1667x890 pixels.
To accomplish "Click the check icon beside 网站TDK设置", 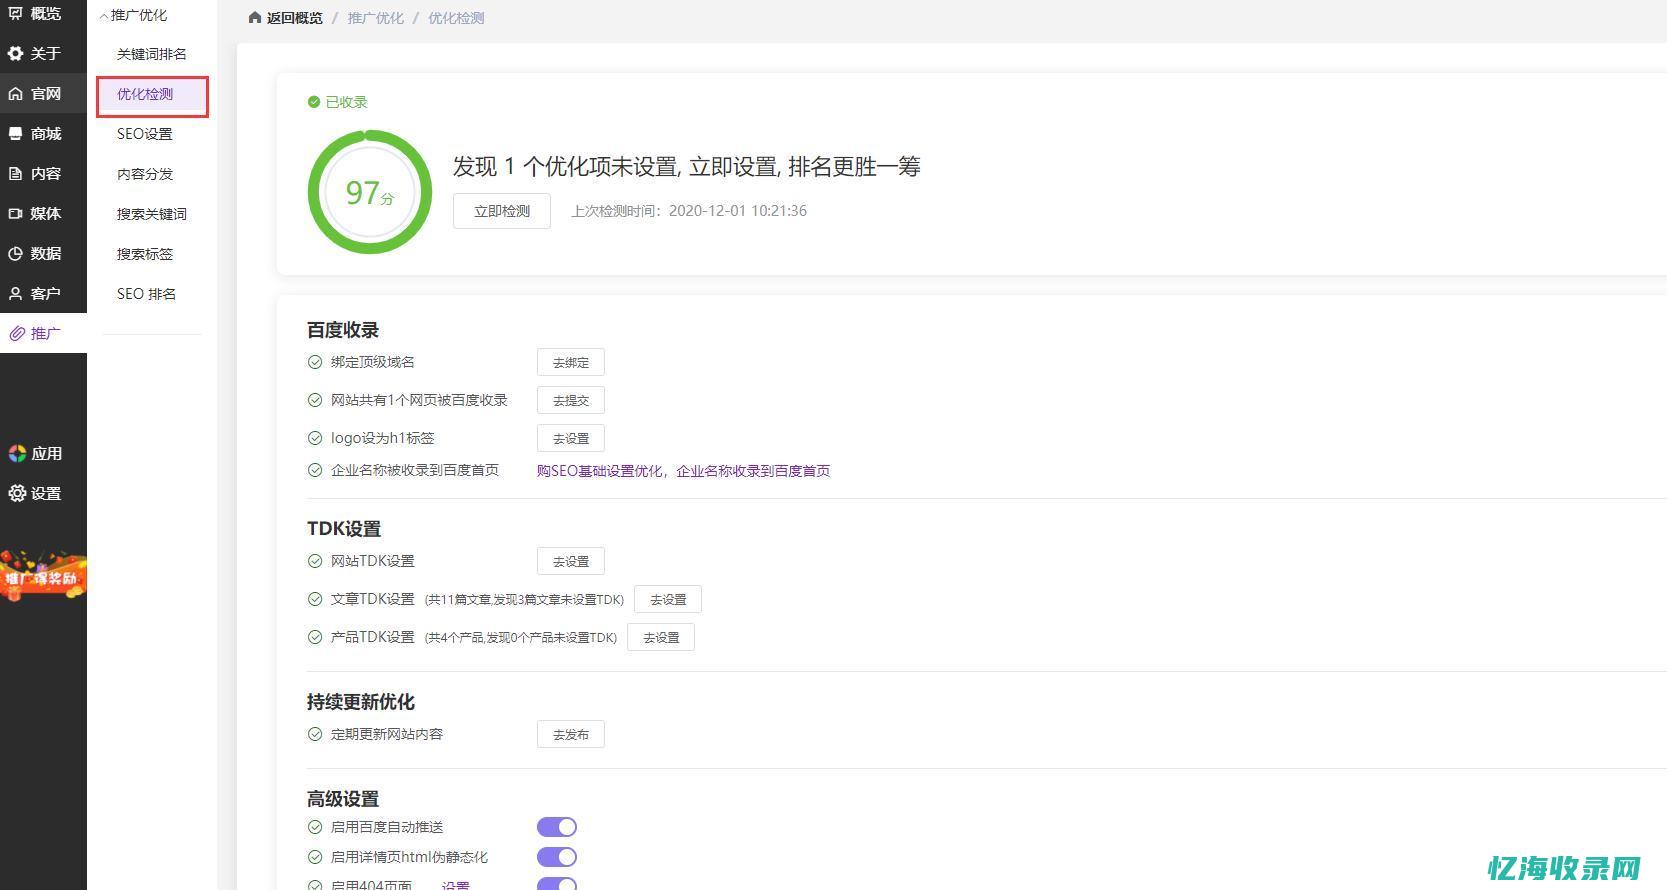I will (315, 561).
